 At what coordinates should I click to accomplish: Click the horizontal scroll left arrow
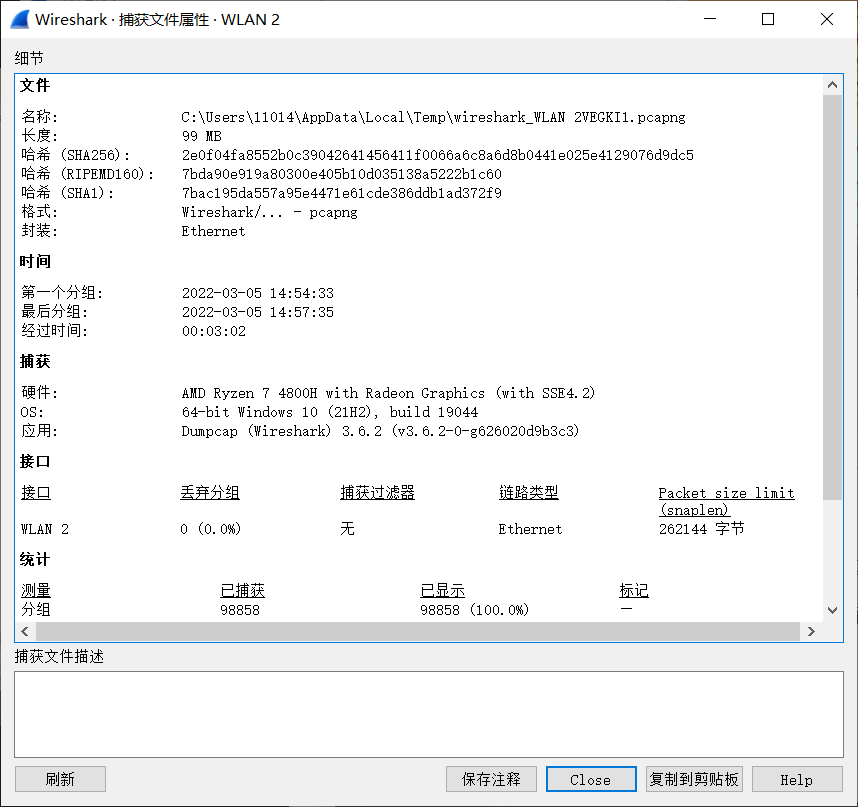coord(25,631)
